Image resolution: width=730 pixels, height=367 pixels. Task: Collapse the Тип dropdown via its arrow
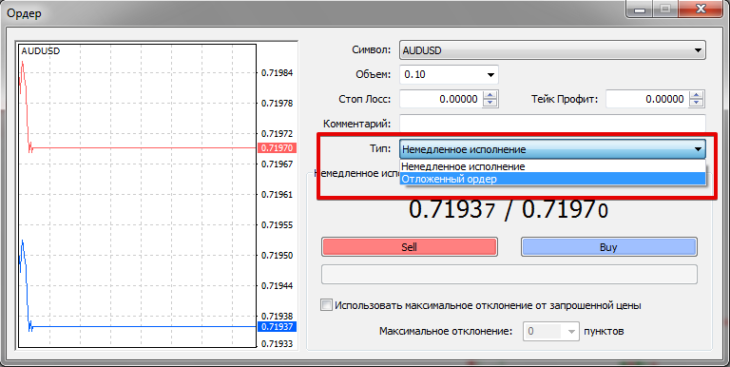click(x=698, y=150)
